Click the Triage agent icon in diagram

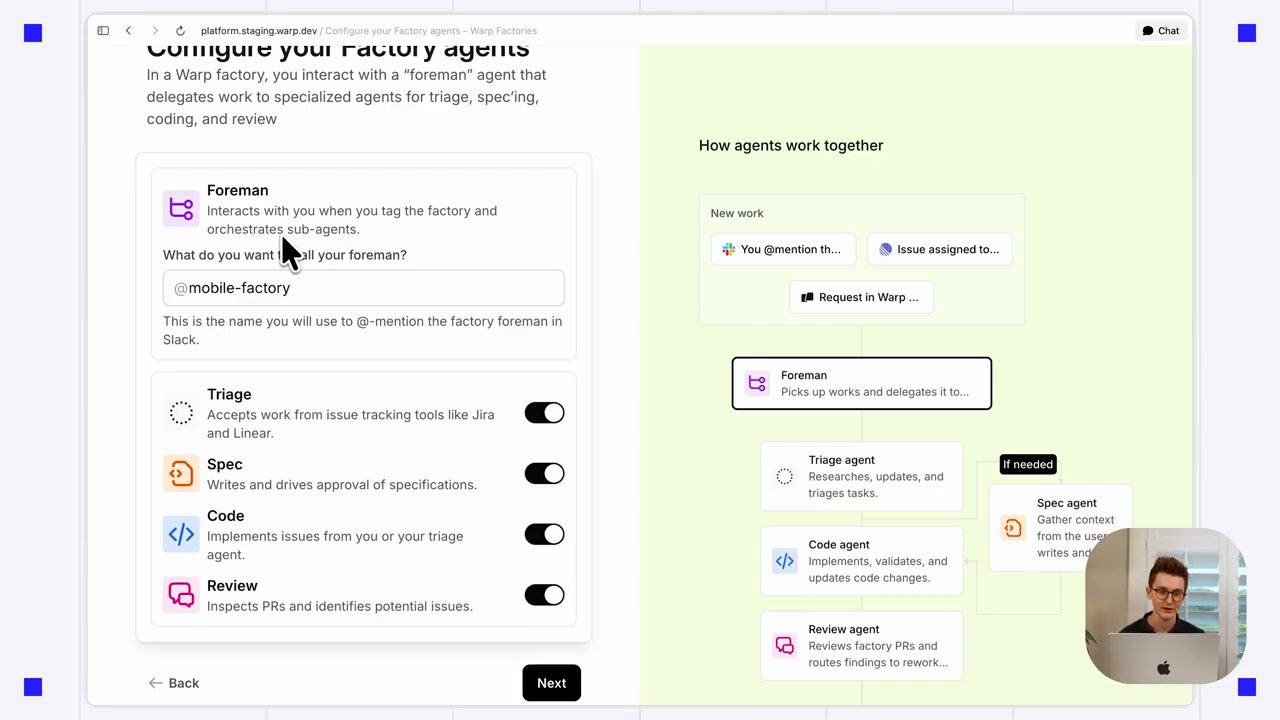pyautogui.click(x=785, y=477)
